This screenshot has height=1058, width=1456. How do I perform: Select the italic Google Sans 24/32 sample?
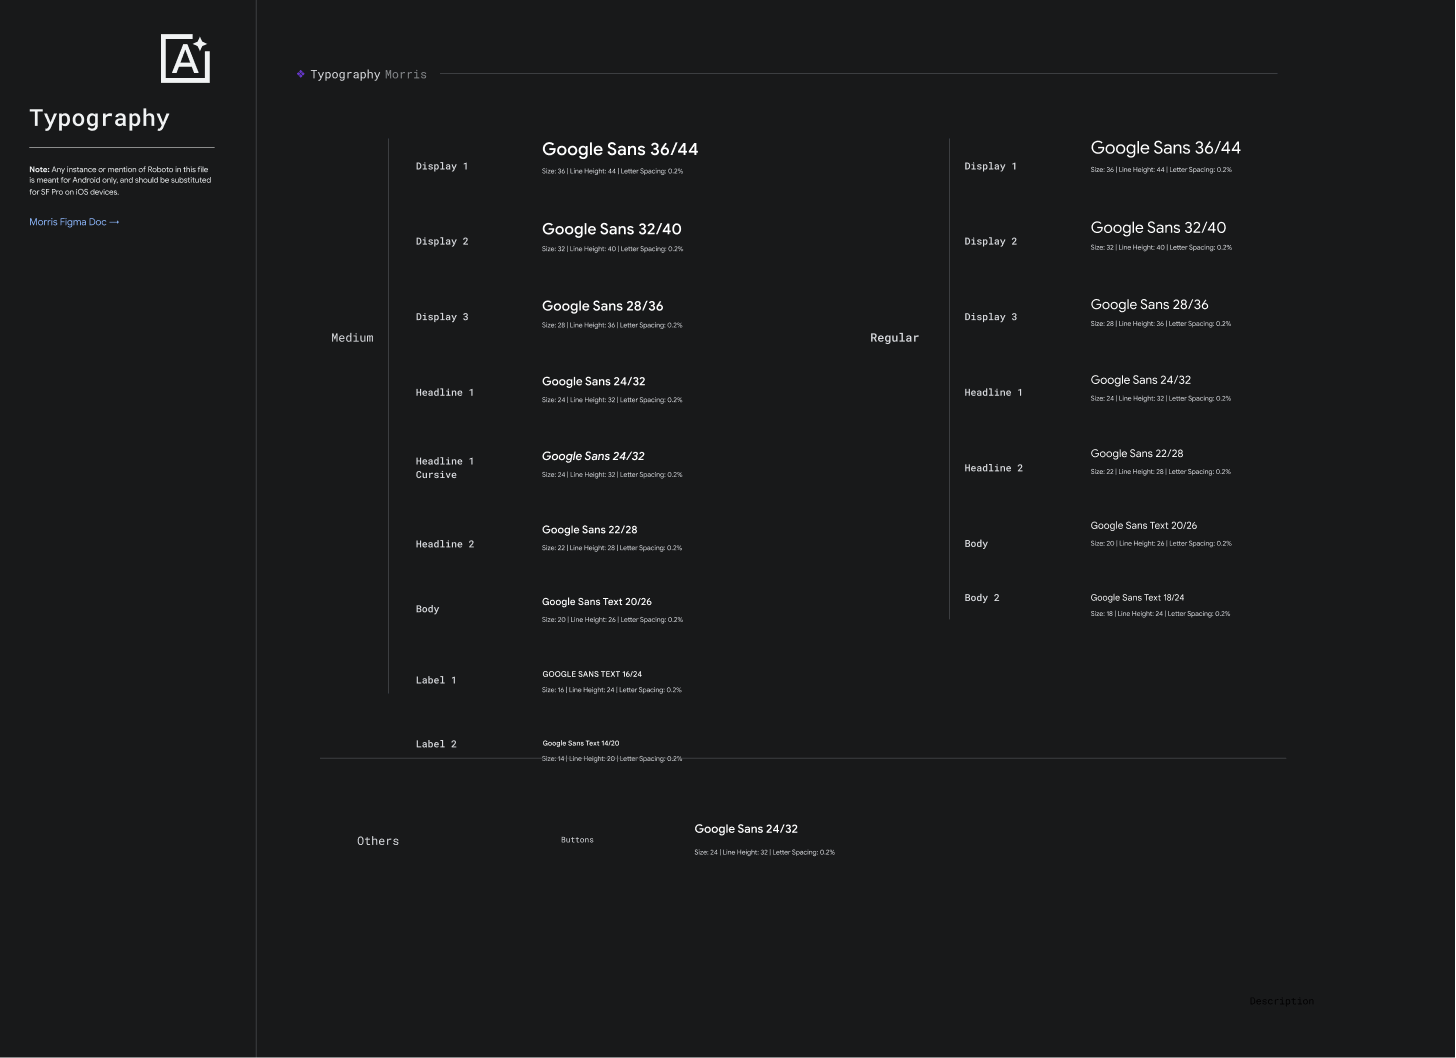pos(593,456)
